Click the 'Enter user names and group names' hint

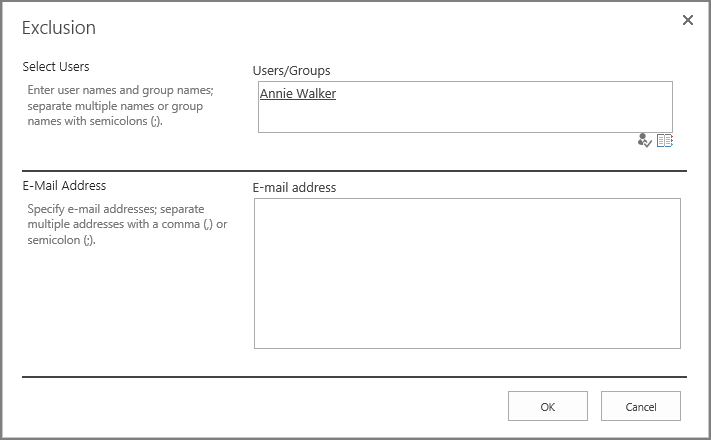(120, 90)
